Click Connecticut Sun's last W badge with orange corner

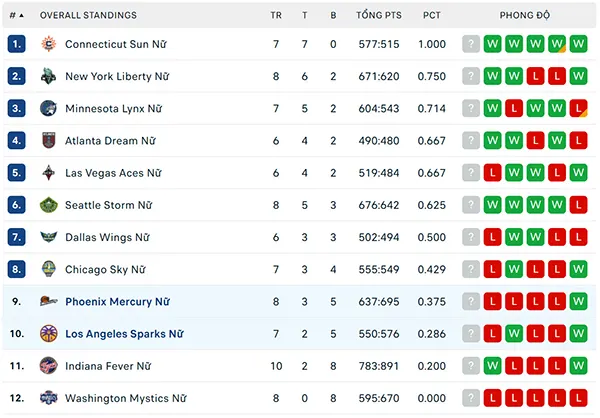coord(557,44)
